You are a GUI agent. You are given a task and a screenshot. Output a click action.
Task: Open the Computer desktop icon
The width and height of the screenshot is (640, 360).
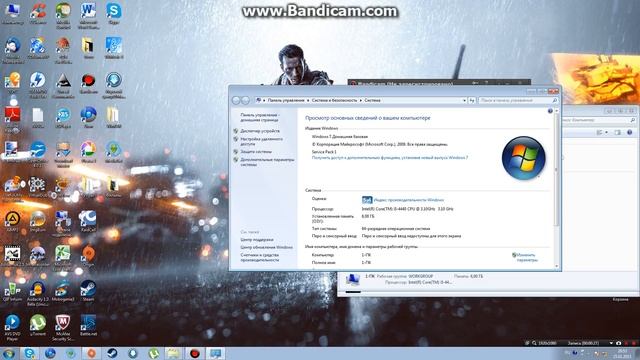(x=12, y=13)
